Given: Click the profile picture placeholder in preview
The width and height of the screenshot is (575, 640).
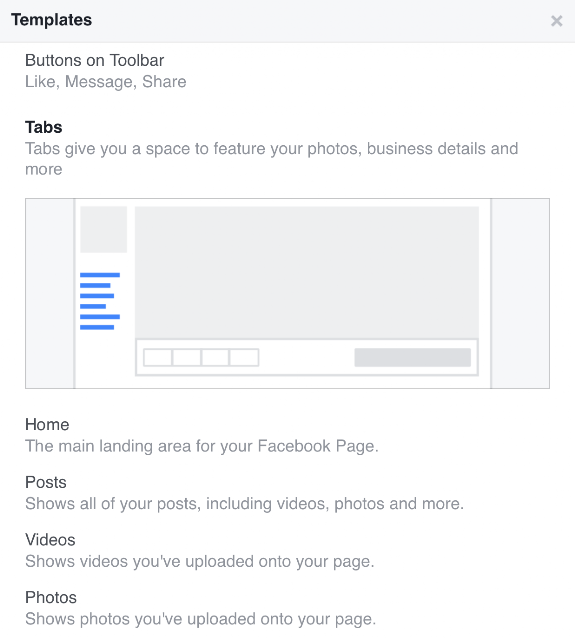Looking at the screenshot, I should 104,229.
